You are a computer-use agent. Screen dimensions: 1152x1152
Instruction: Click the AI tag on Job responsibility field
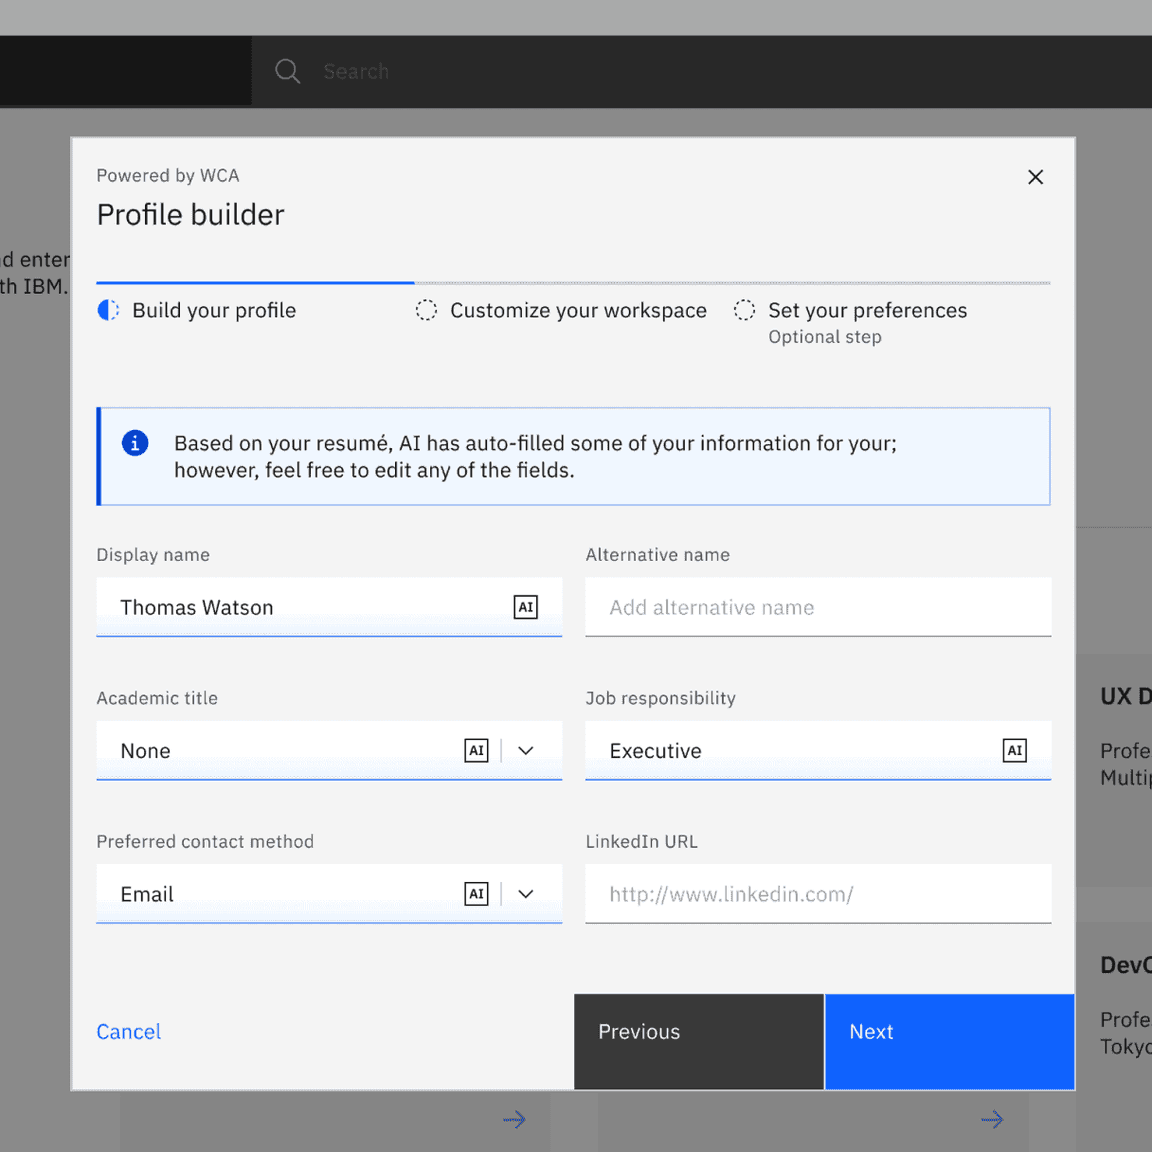[x=1014, y=750]
